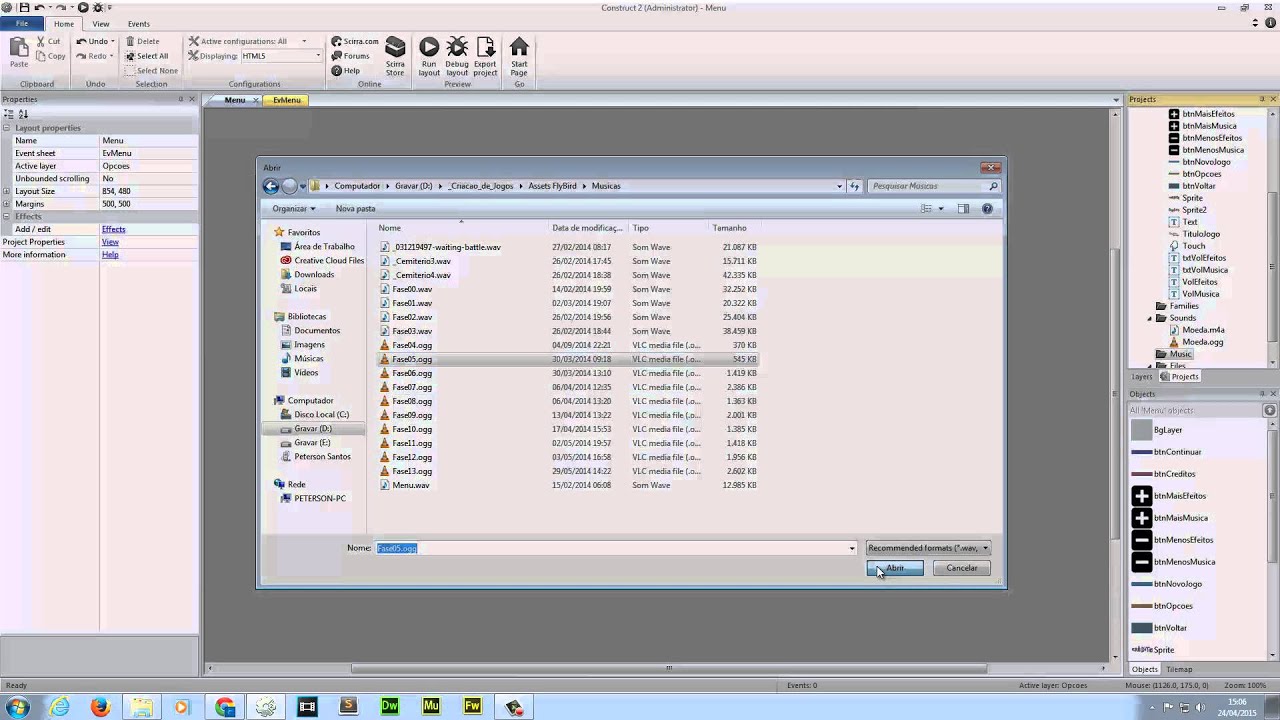Click the Cut toolbar item
The image size is (1280, 720).
tap(48, 41)
